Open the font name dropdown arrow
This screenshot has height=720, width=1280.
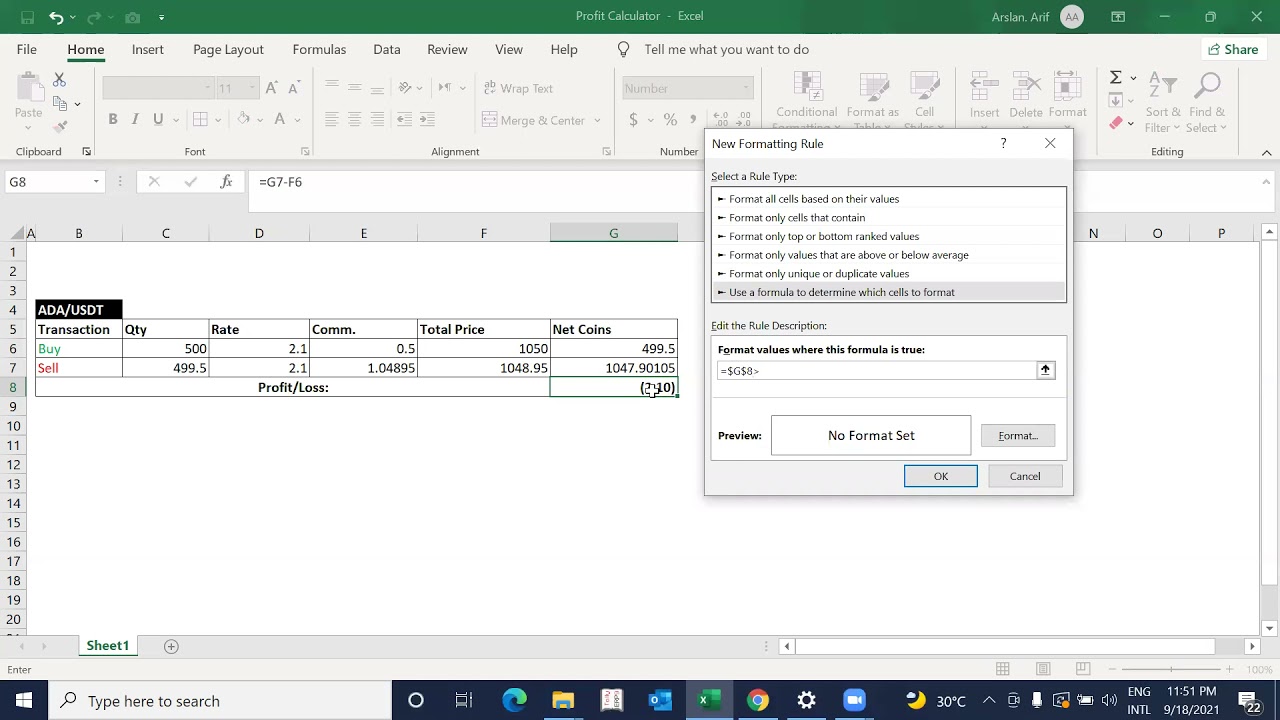[x=207, y=88]
